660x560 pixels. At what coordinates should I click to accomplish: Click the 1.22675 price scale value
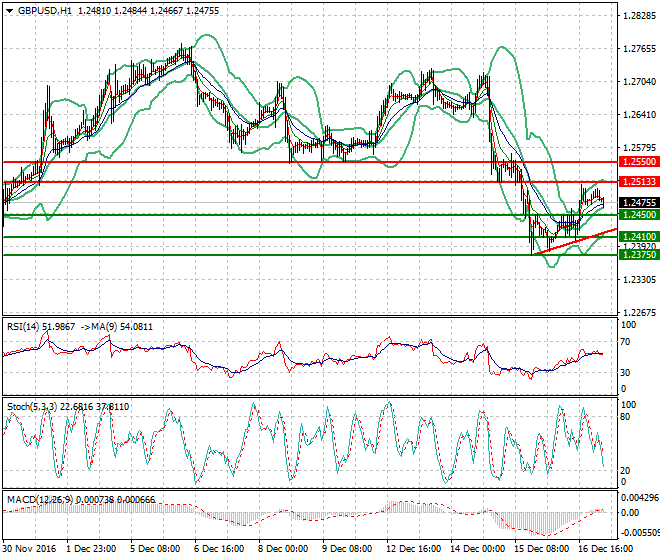(639, 312)
